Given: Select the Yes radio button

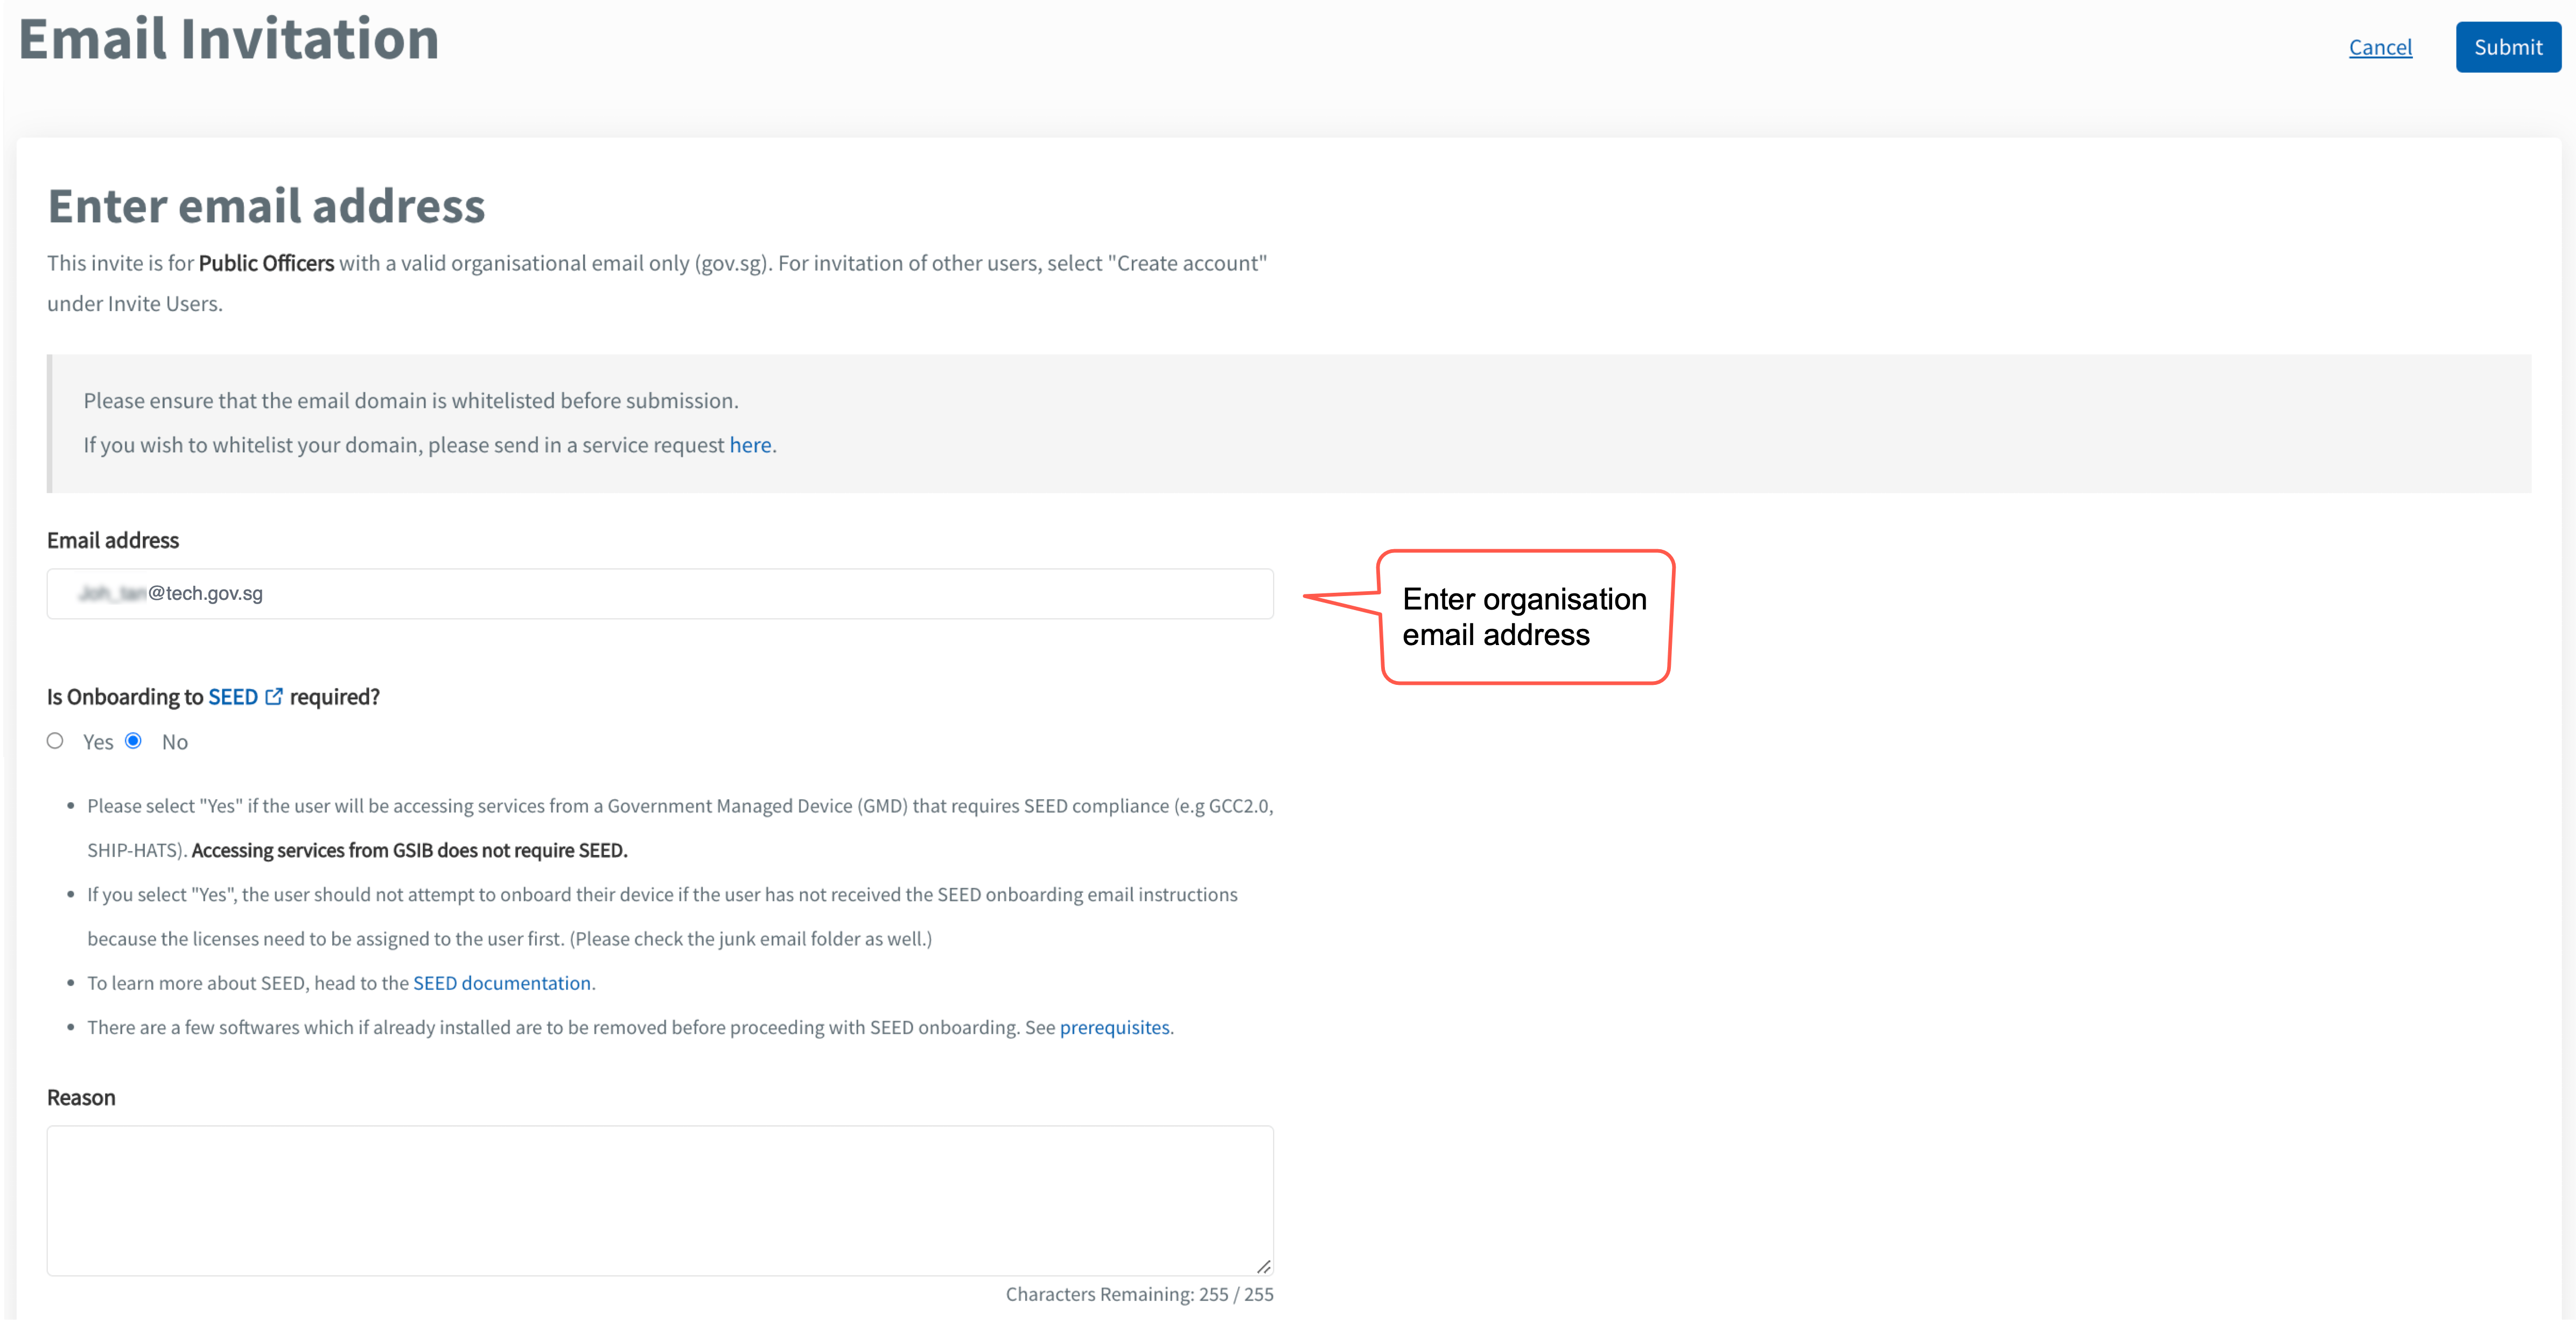Looking at the screenshot, I should [55, 741].
